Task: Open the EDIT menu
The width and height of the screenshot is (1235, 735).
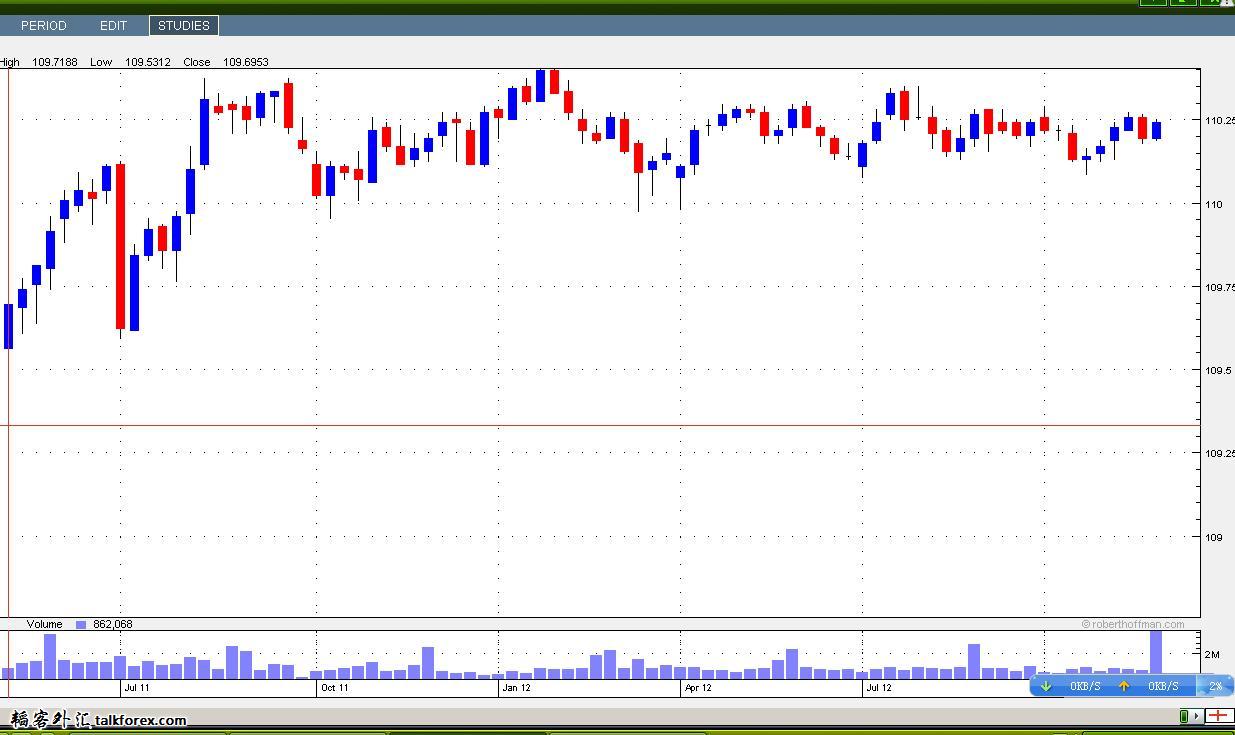Action: click(x=113, y=25)
